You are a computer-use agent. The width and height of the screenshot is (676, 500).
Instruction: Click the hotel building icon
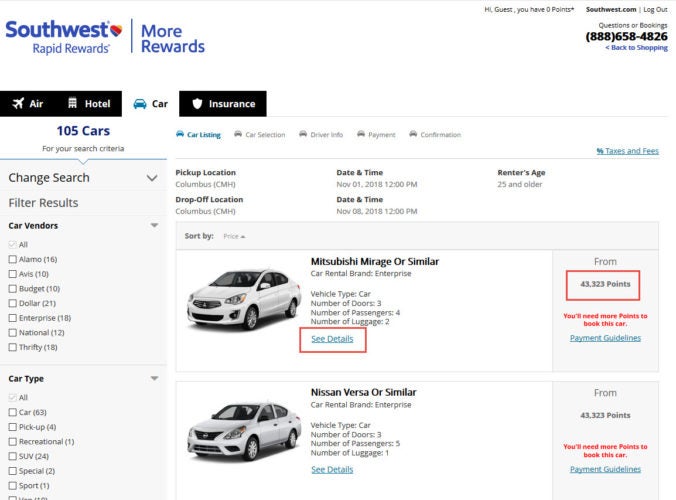[x=72, y=103]
